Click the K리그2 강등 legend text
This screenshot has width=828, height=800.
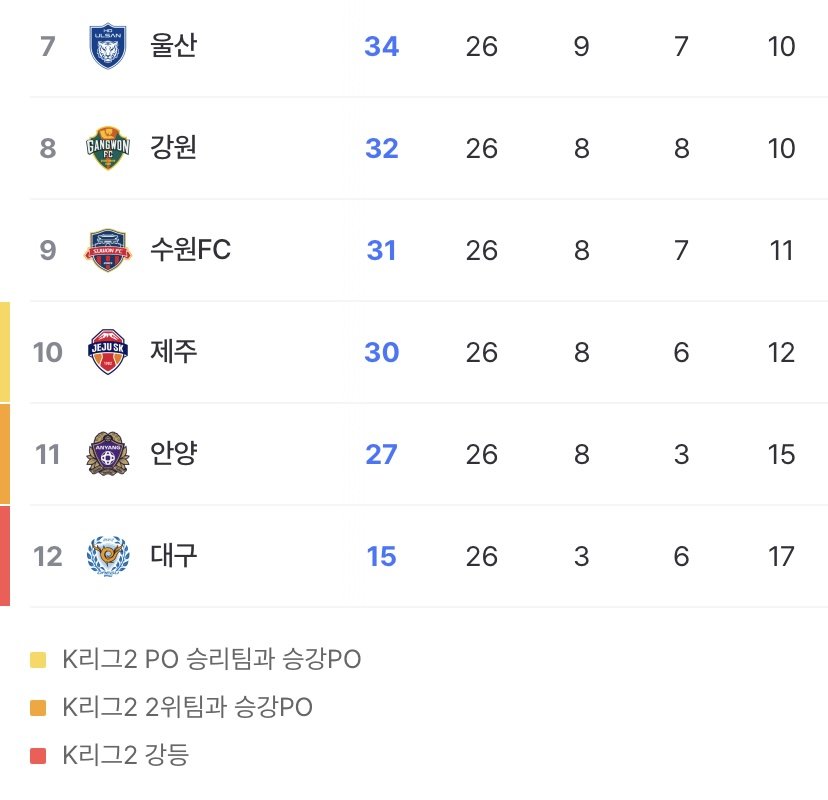pyautogui.click(x=125, y=756)
